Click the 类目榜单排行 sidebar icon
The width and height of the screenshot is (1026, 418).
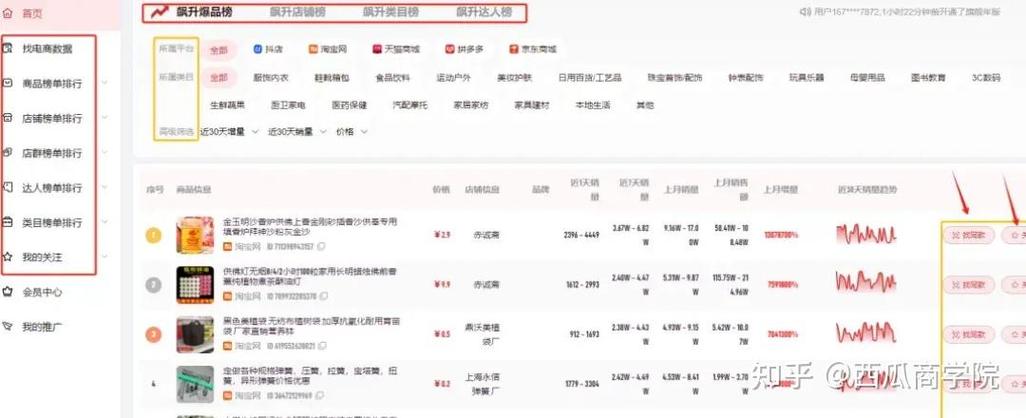[7, 222]
